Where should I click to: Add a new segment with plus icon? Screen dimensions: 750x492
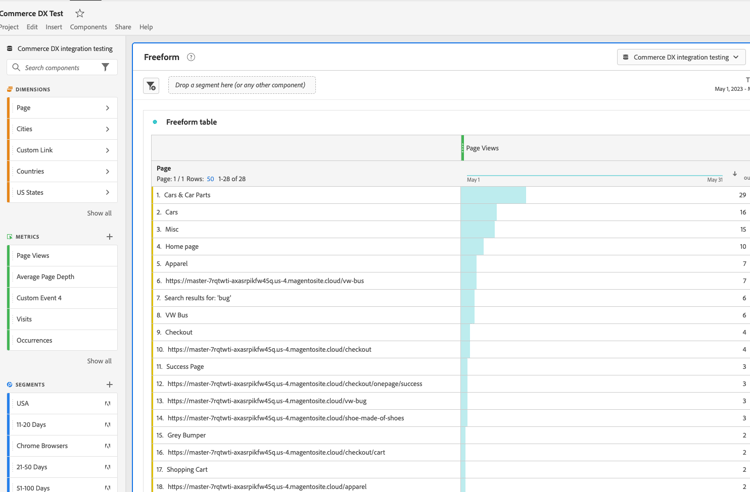tap(110, 384)
